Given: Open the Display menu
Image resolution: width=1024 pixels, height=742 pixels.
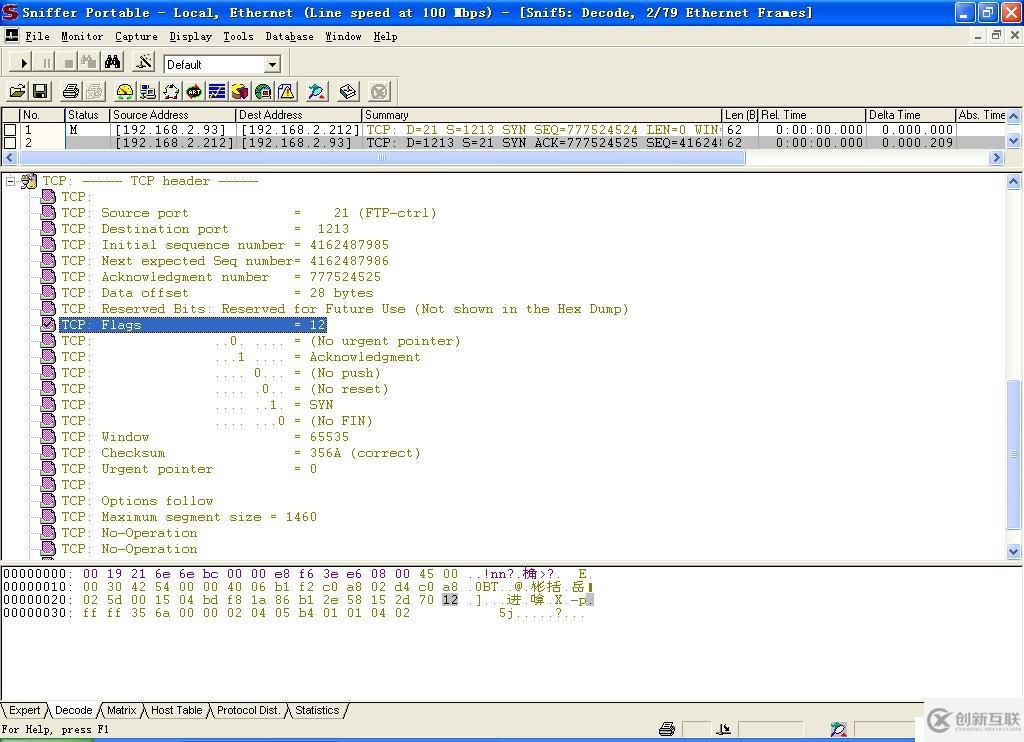Looking at the screenshot, I should pos(190,37).
